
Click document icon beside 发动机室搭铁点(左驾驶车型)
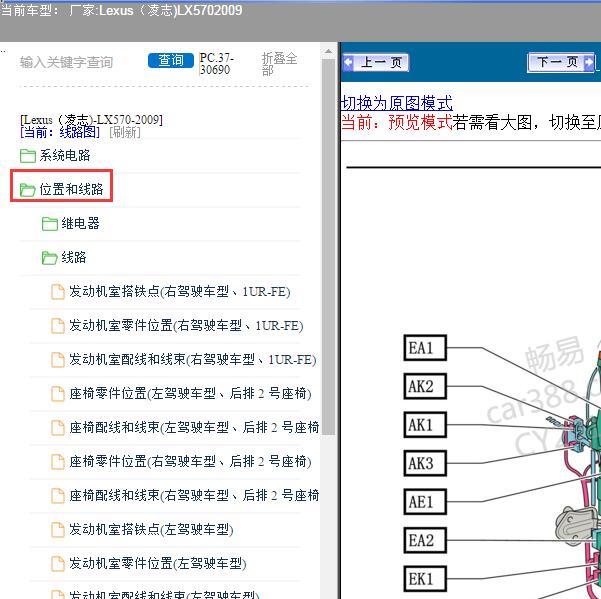(x=58, y=530)
